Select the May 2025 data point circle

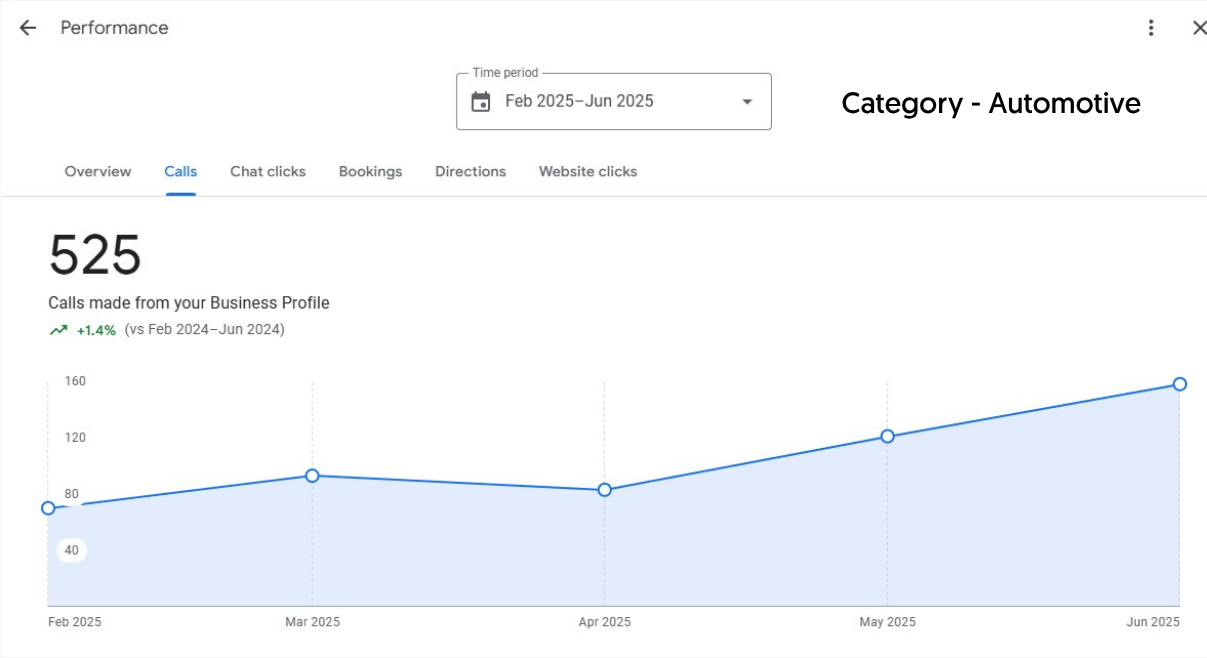coord(887,436)
